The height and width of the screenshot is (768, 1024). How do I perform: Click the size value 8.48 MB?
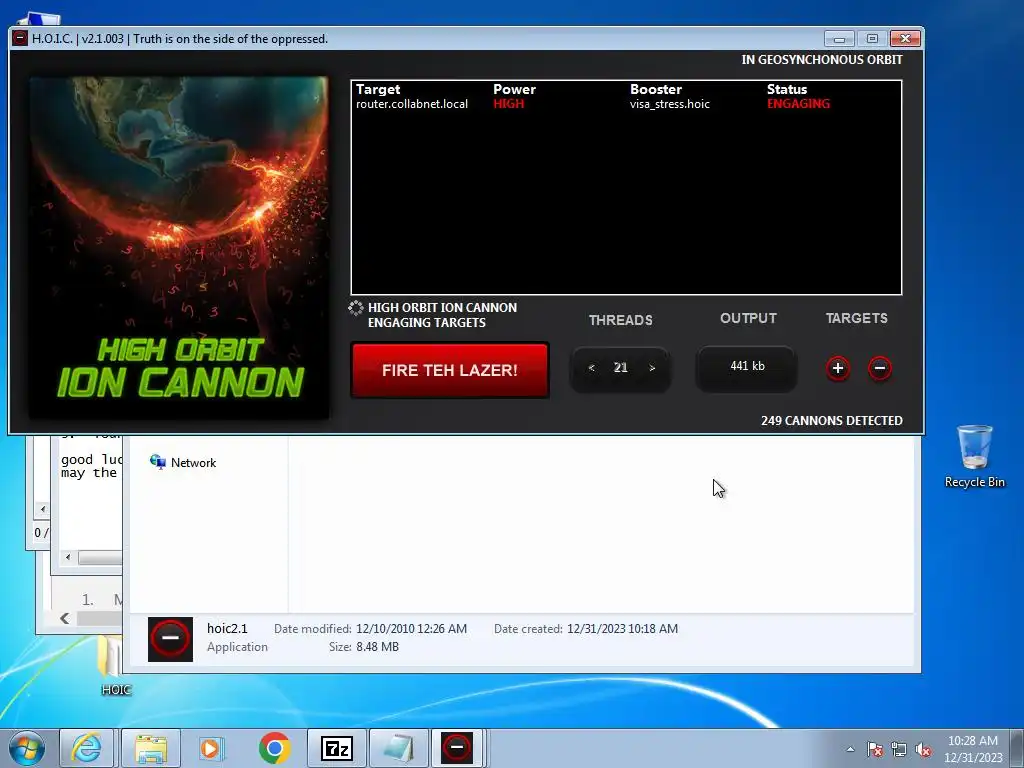tap(377, 647)
